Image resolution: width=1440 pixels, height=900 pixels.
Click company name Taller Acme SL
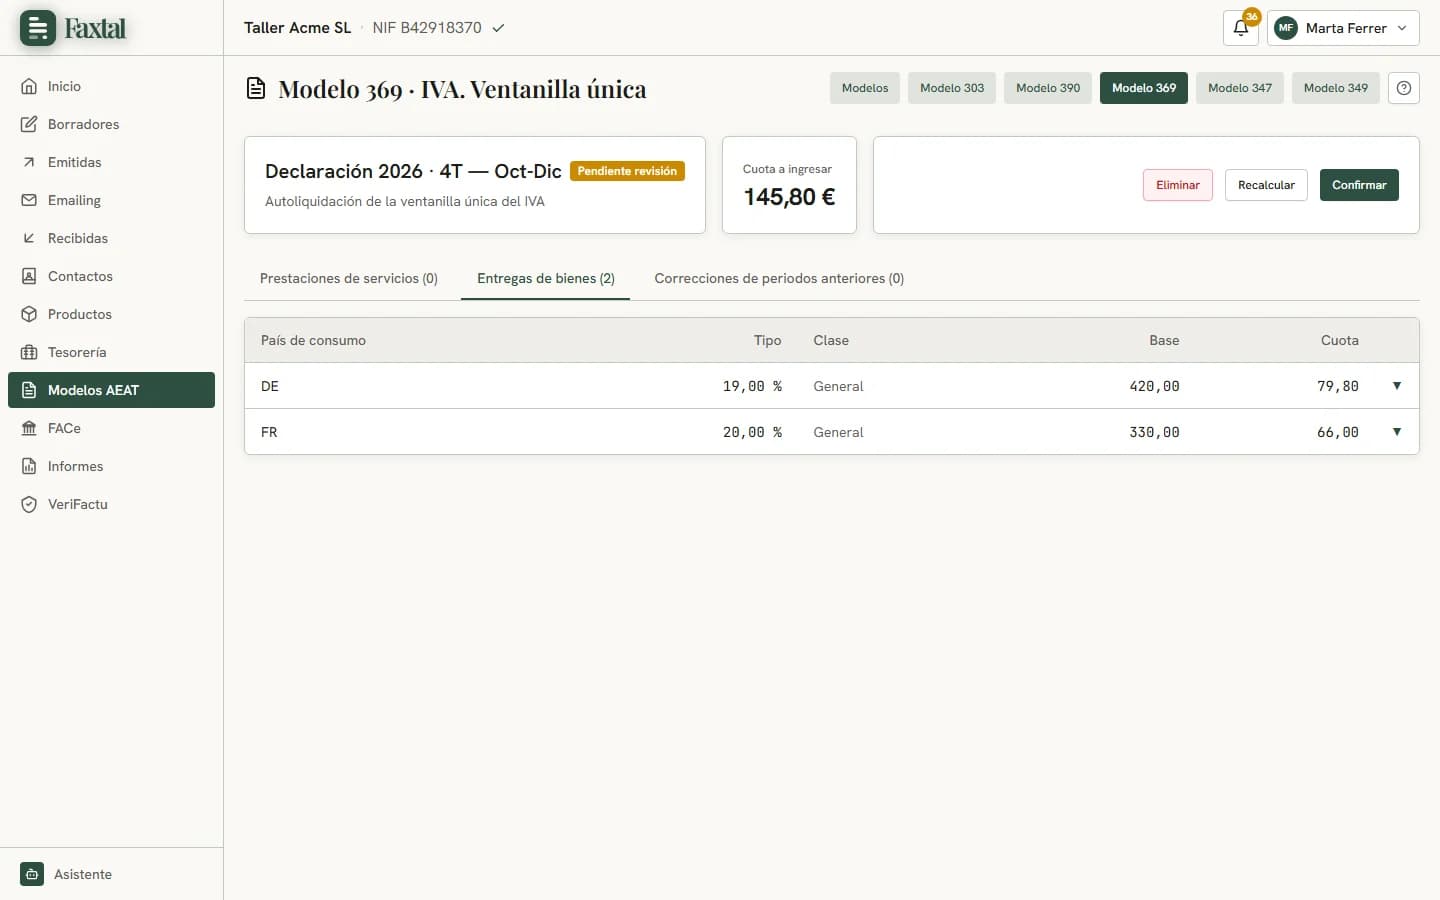297,28
